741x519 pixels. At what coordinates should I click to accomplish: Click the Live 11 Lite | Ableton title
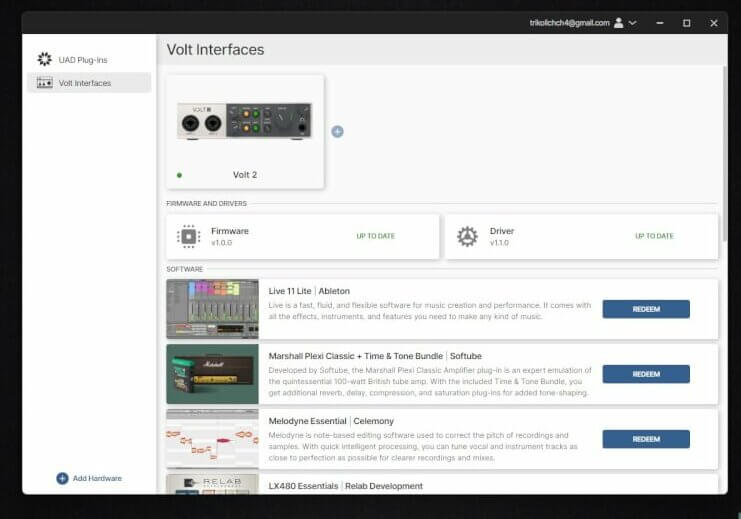pos(309,291)
